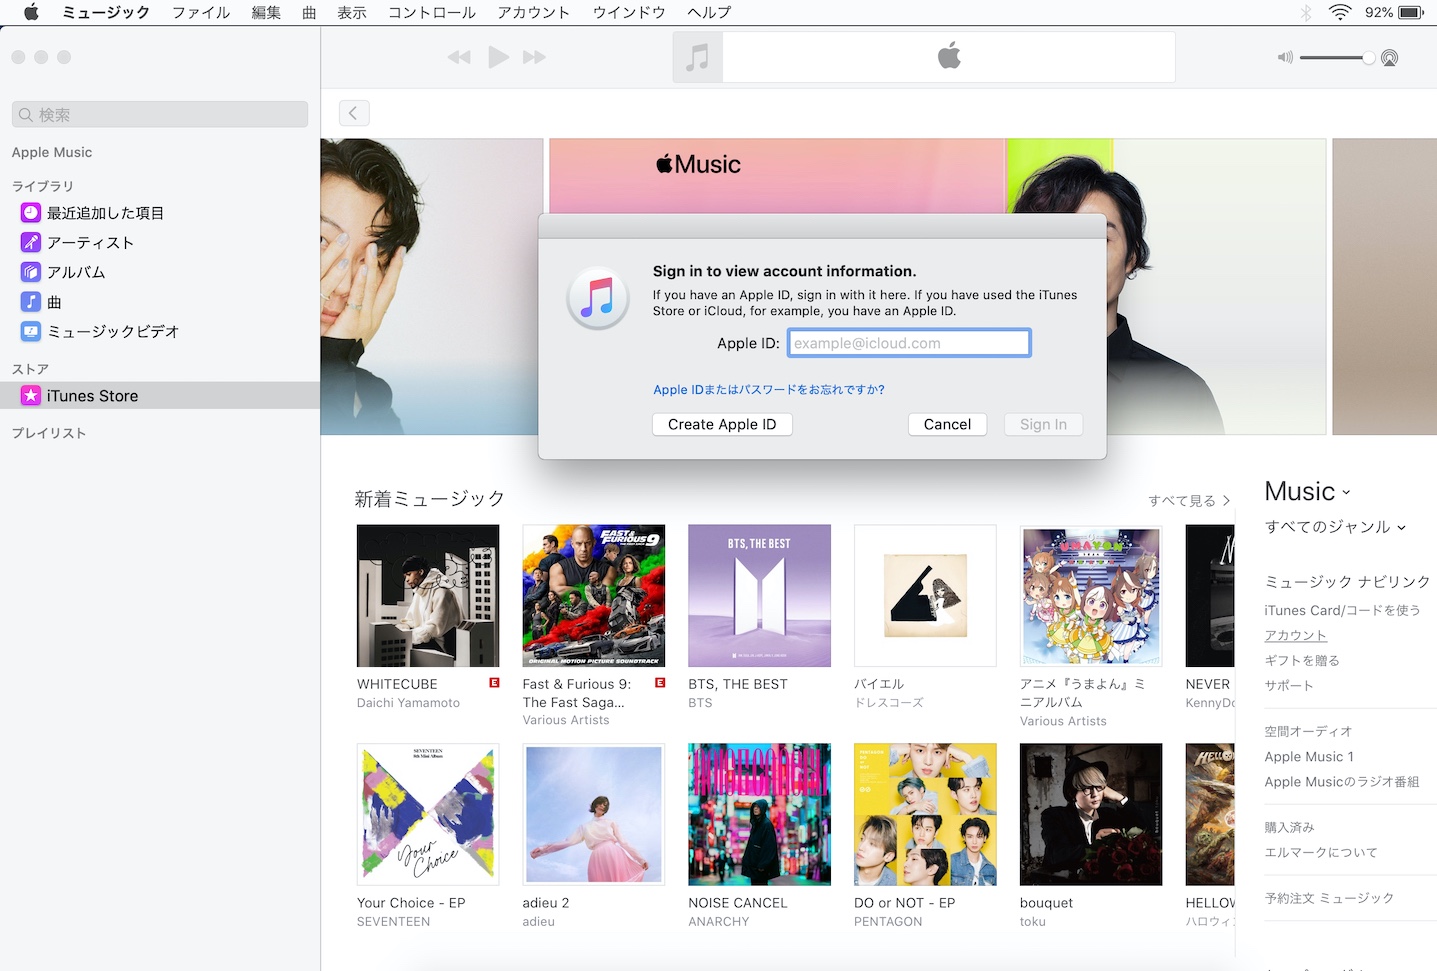Open the NOISE CANCEL album cover

(x=759, y=814)
